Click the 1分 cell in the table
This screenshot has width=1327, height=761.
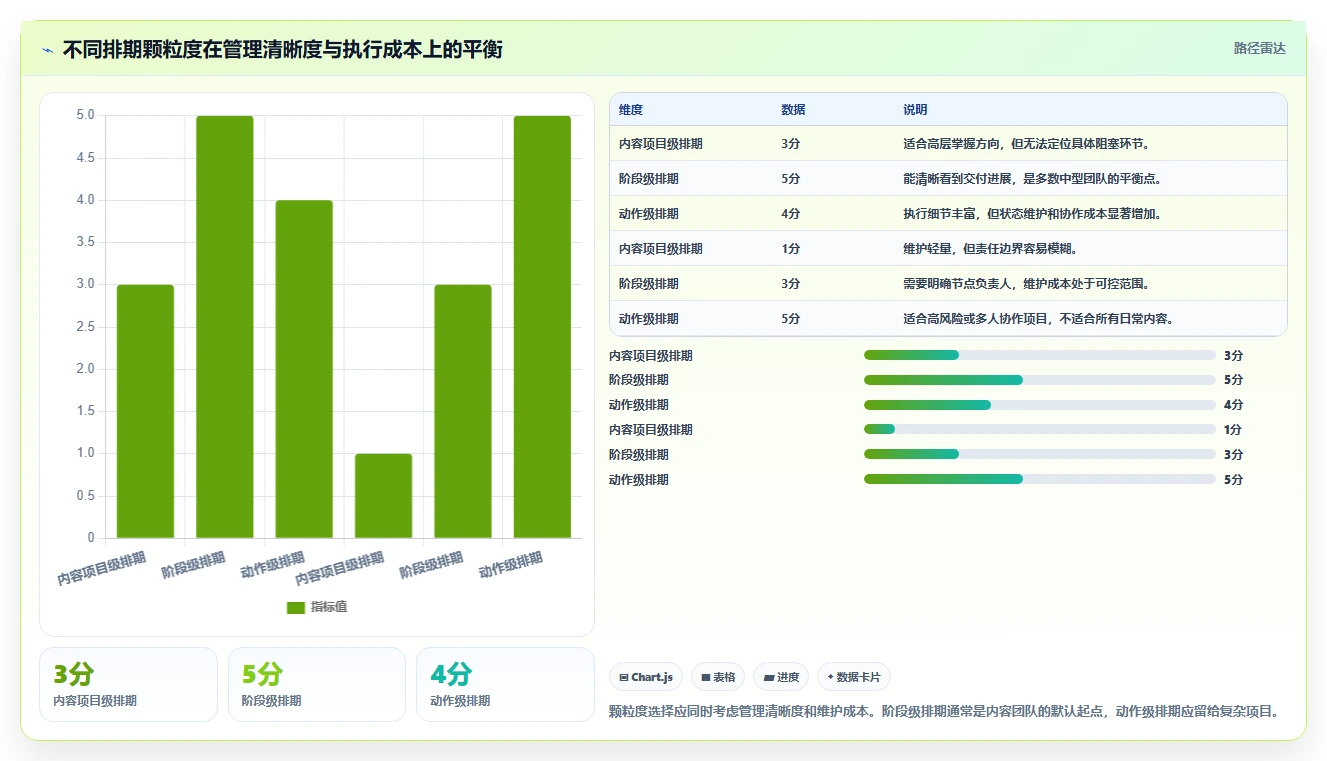(790, 249)
